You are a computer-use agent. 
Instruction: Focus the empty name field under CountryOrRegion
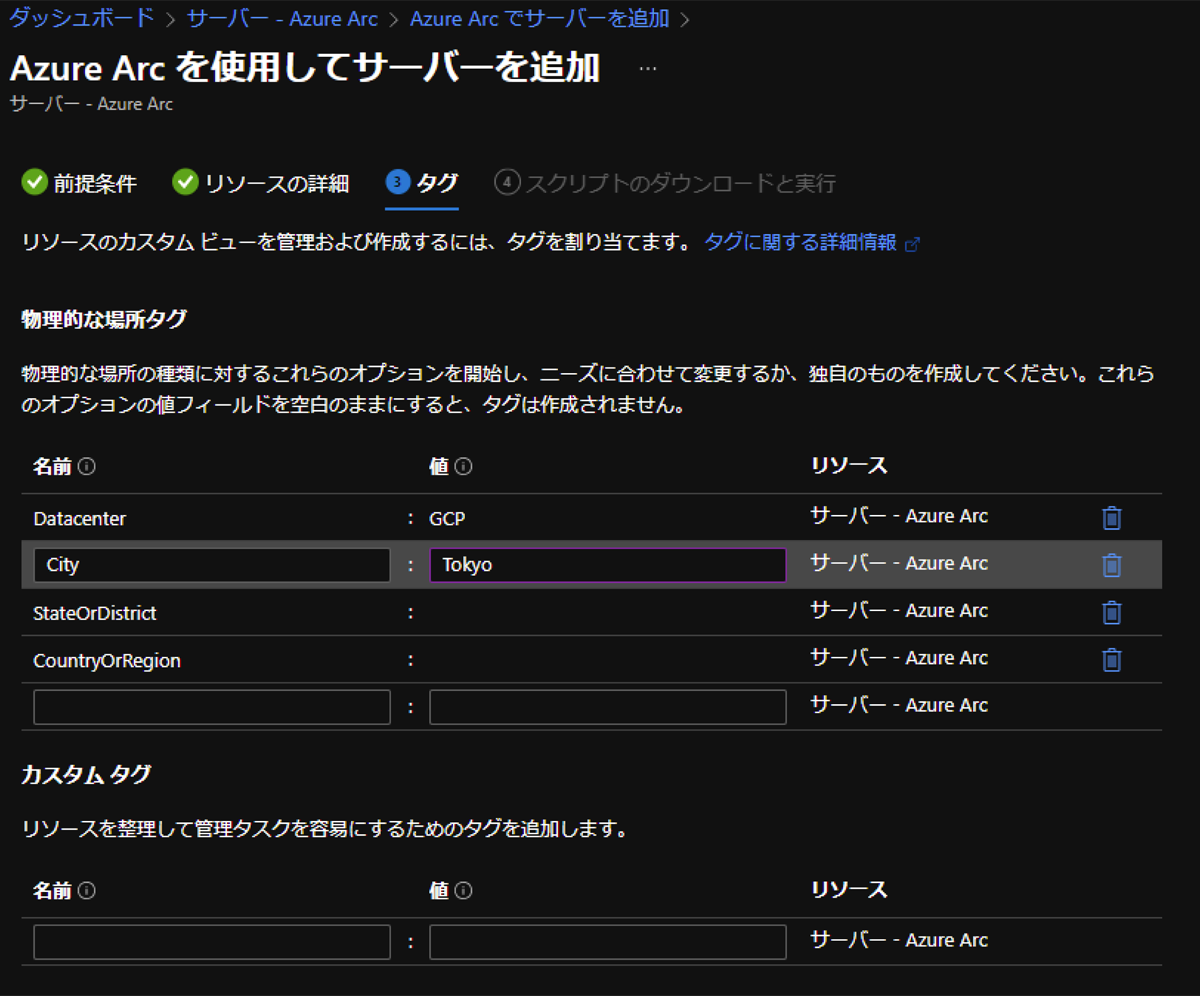coord(212,707)
